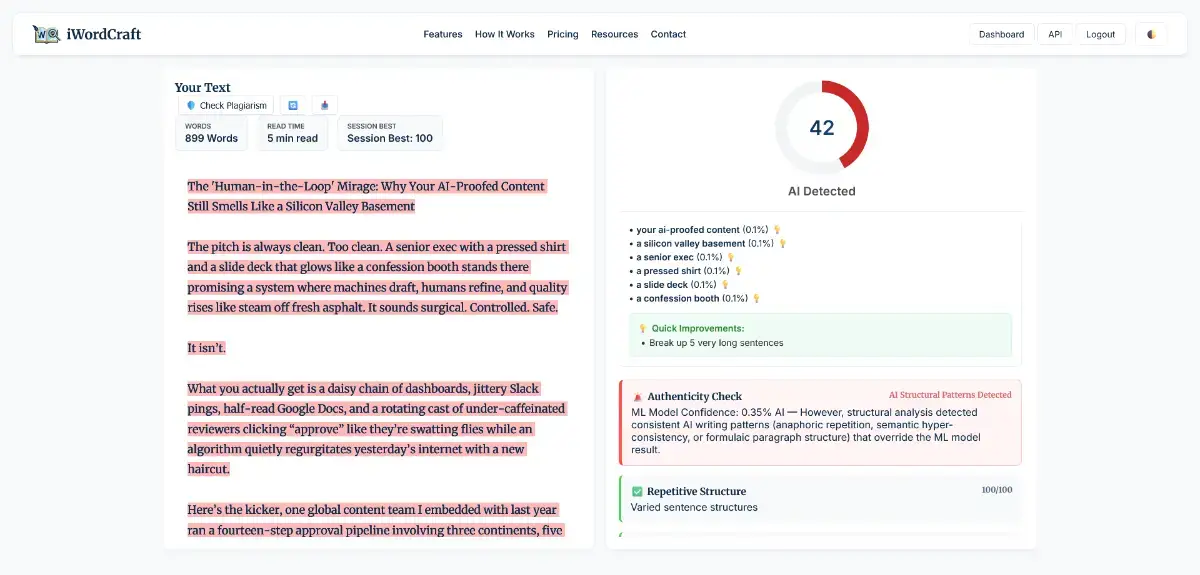This screenshot has width=1200, height=575.
Task: Click the 100/100 score for Repetitive Structure
Action: pyautogui.click(x=997, y=490)
